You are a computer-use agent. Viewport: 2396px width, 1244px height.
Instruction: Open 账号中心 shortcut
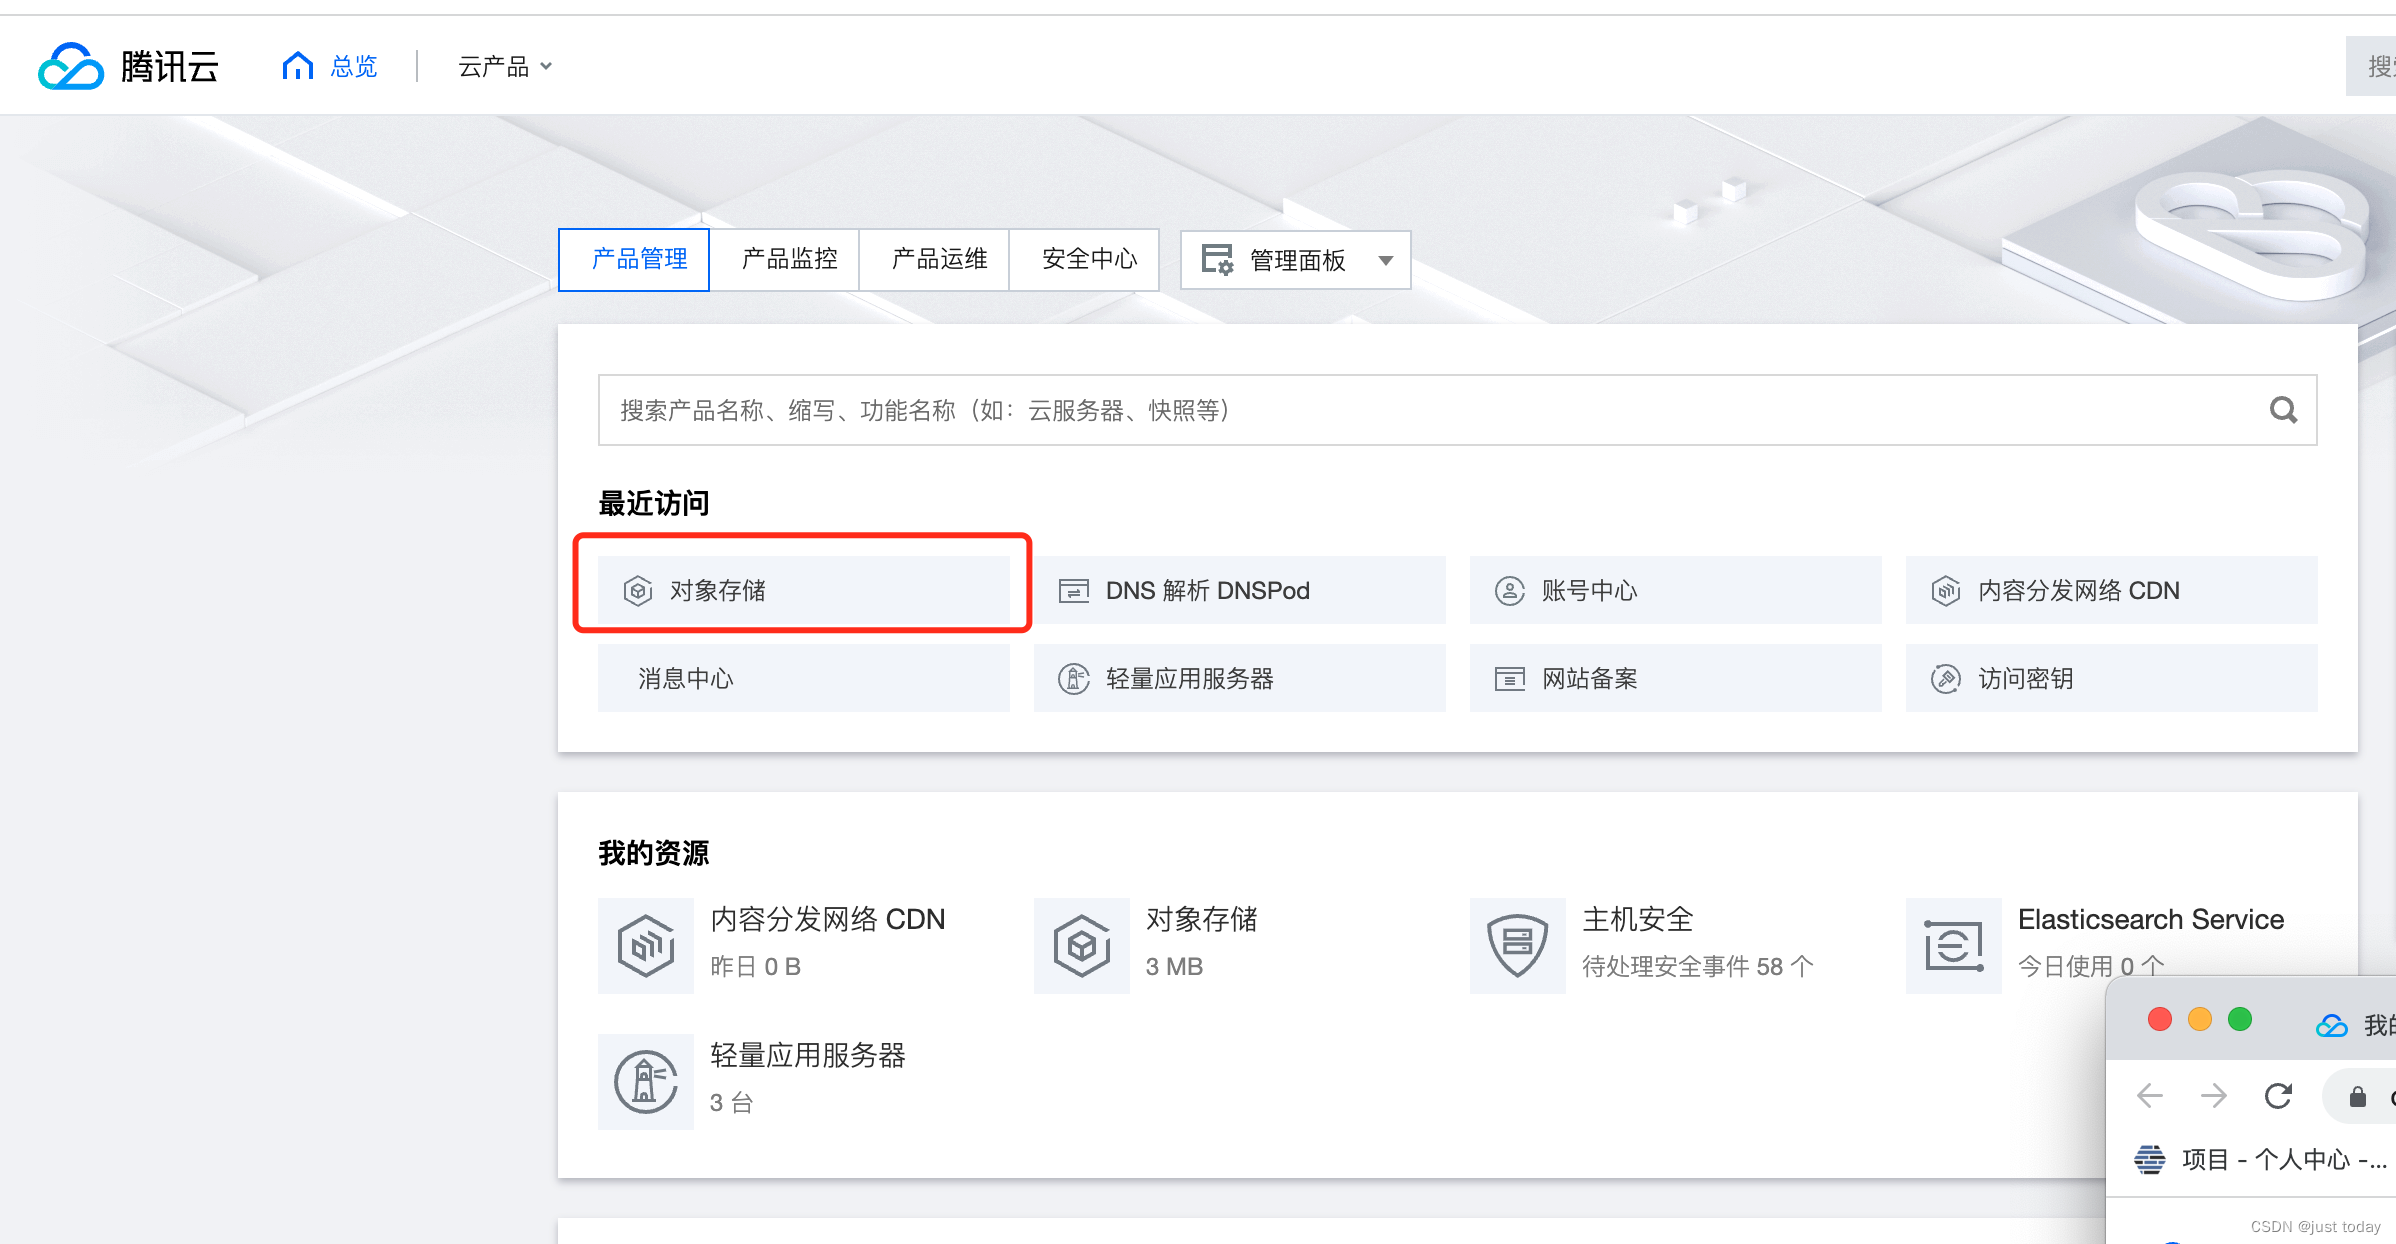(x=1676, y=590)
